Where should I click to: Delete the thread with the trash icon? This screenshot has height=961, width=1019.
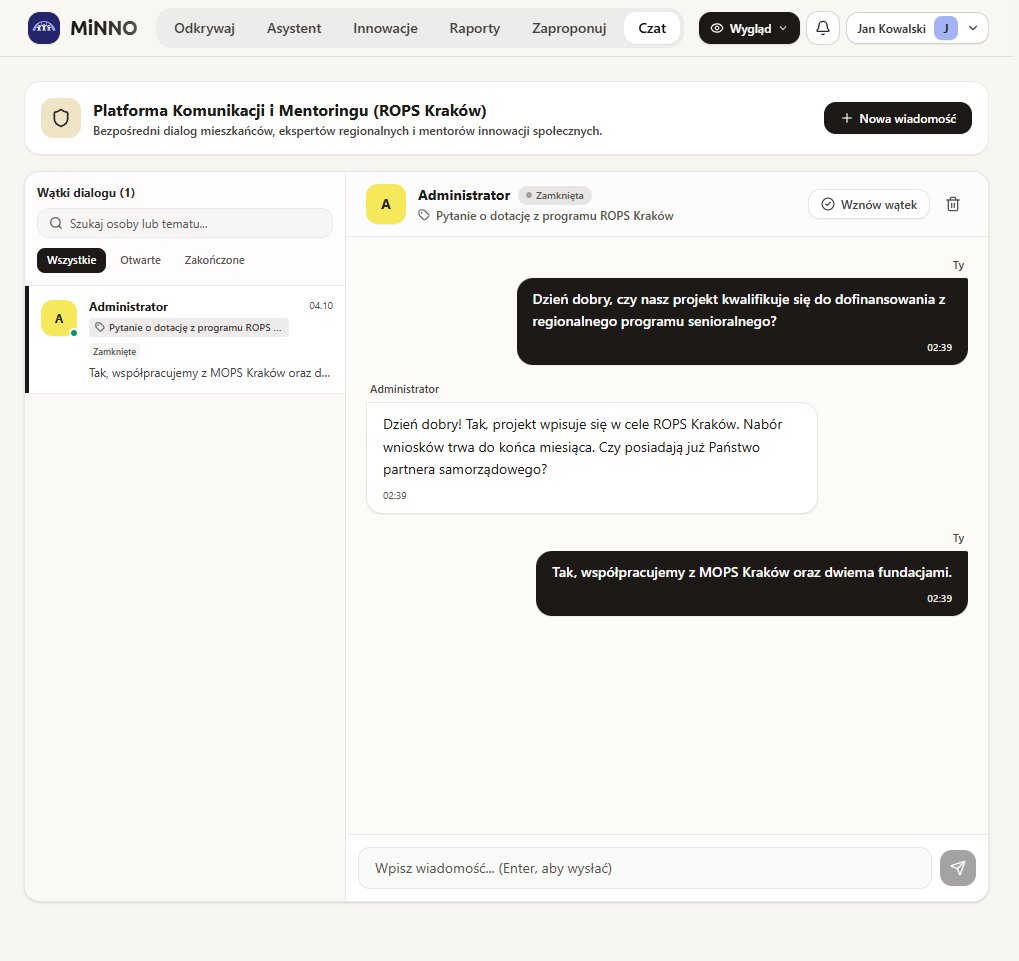click(953, 204)
